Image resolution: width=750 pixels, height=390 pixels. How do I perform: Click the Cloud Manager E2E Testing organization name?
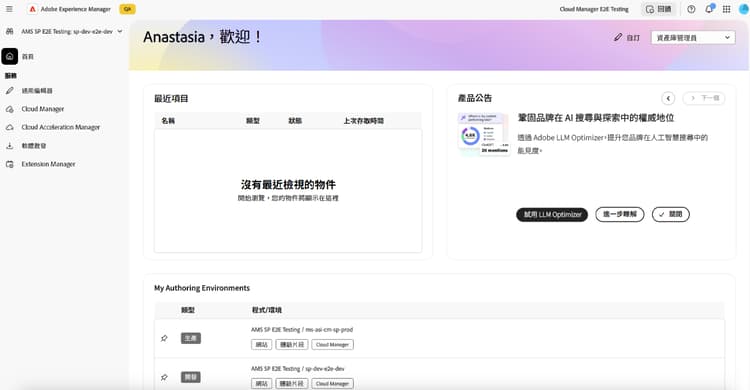[x=594, y=9]
